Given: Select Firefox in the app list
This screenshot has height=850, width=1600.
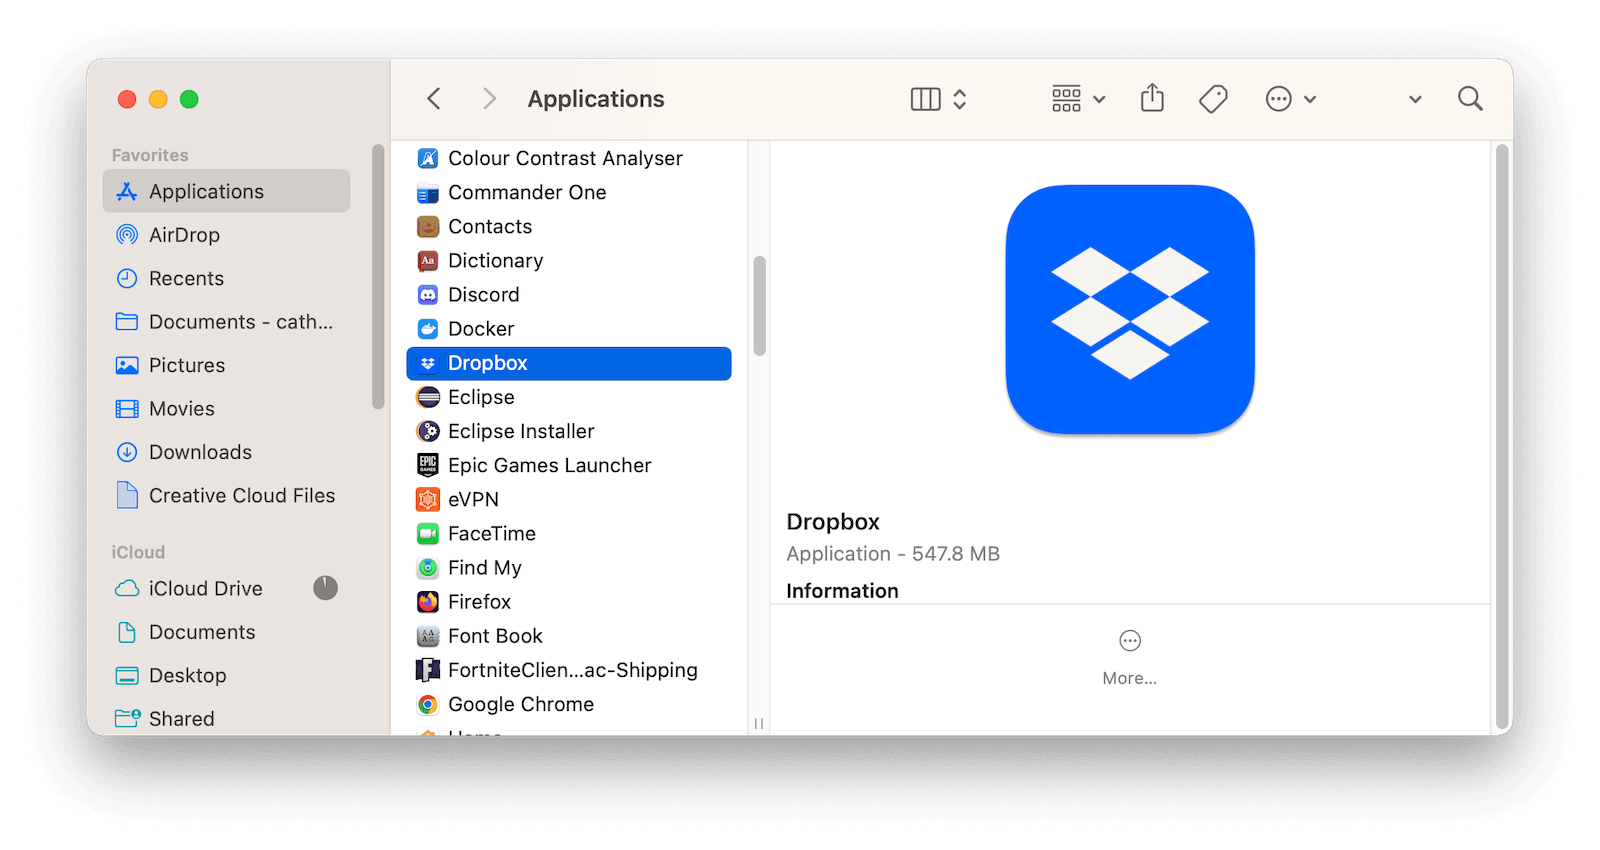Looking at the screenshot, I should (x=569, y=602).
